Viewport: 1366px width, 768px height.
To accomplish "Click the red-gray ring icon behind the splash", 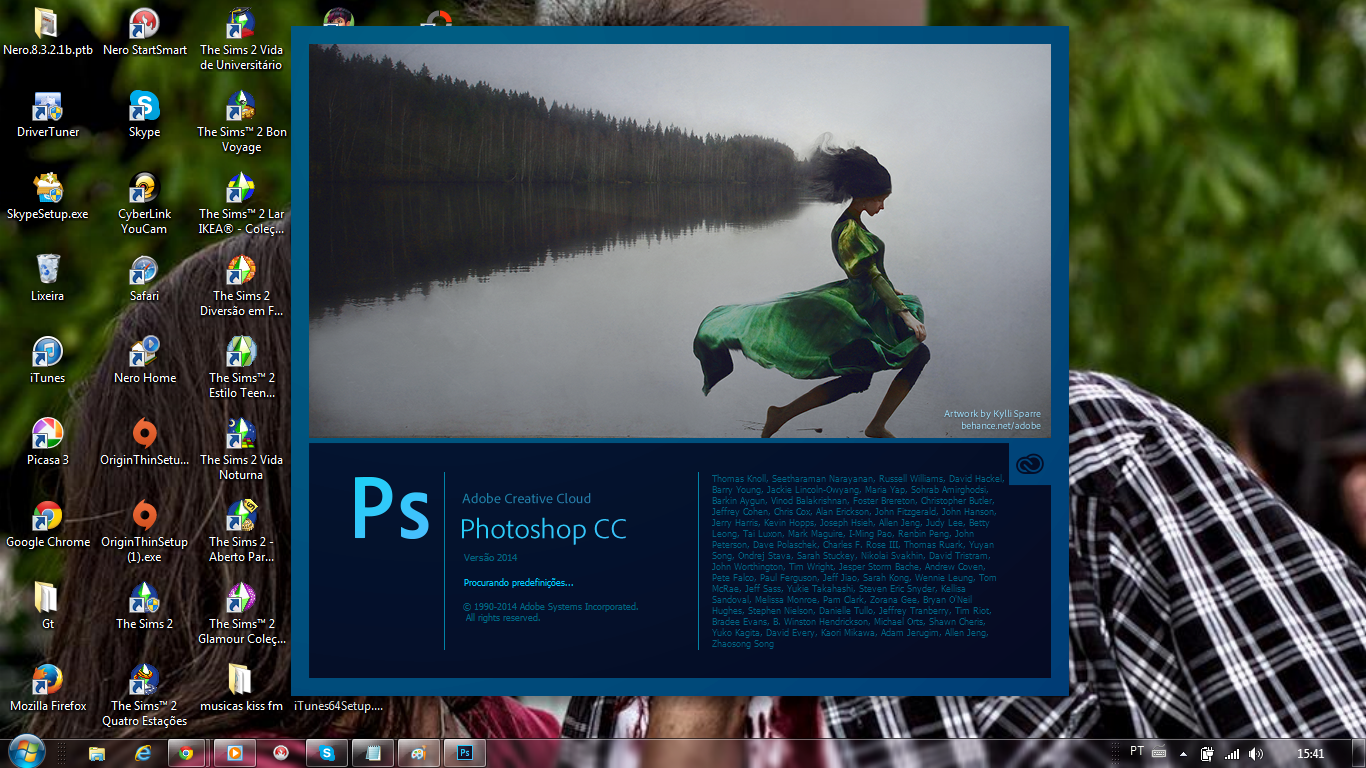I will pyautogui.click(x=437, y=16).
